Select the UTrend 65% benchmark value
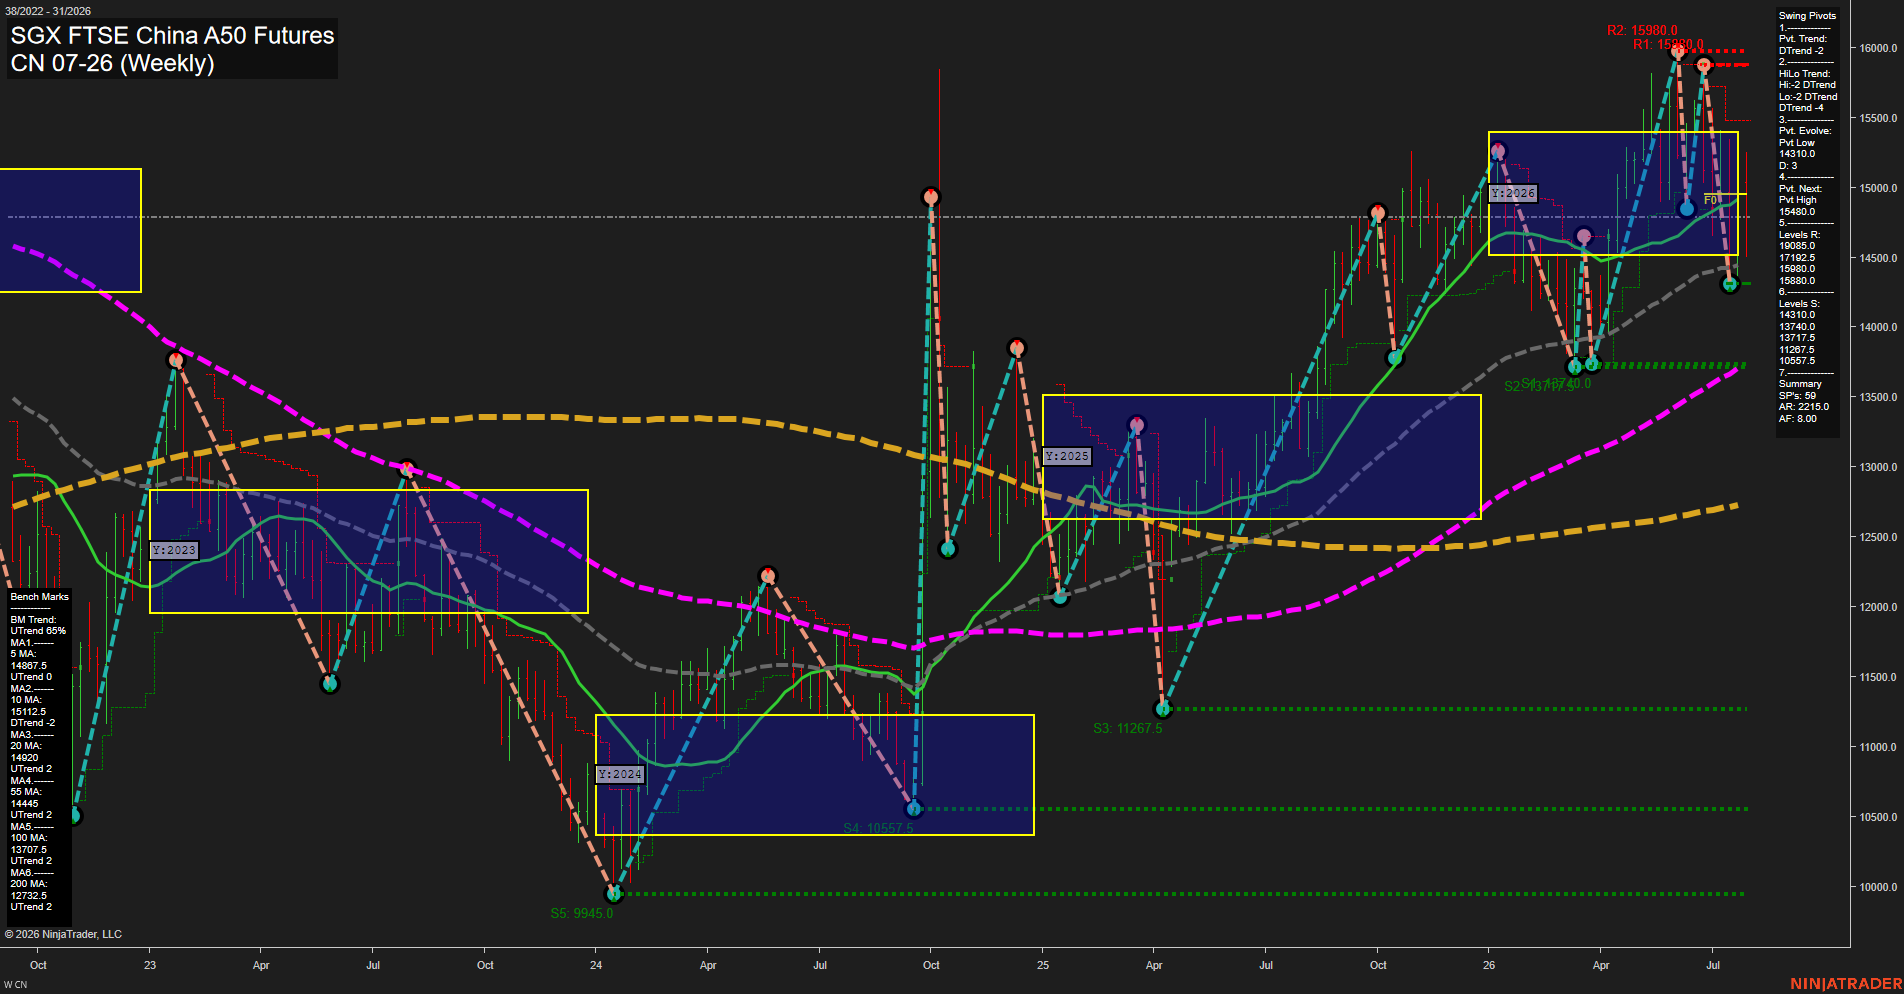Image resolution: width=1904 pixels, height=994 pixels. pyautogui.click(x=38, y=631)
